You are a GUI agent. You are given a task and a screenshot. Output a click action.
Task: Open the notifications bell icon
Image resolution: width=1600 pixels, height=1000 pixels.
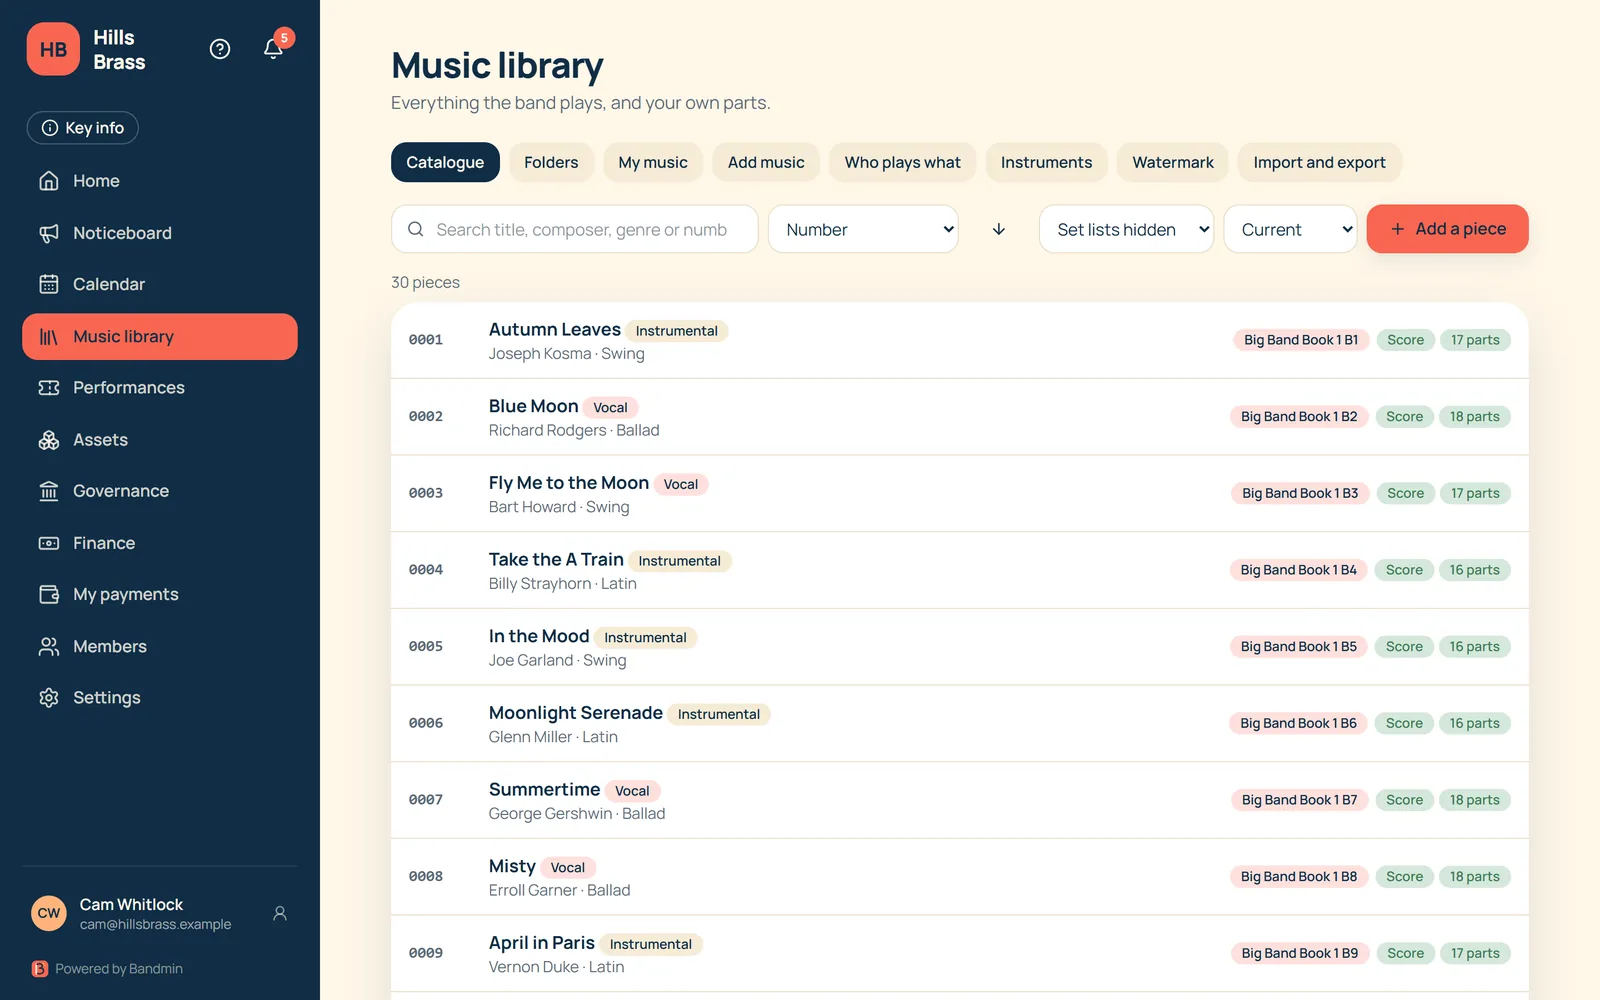tap(273, 49)
